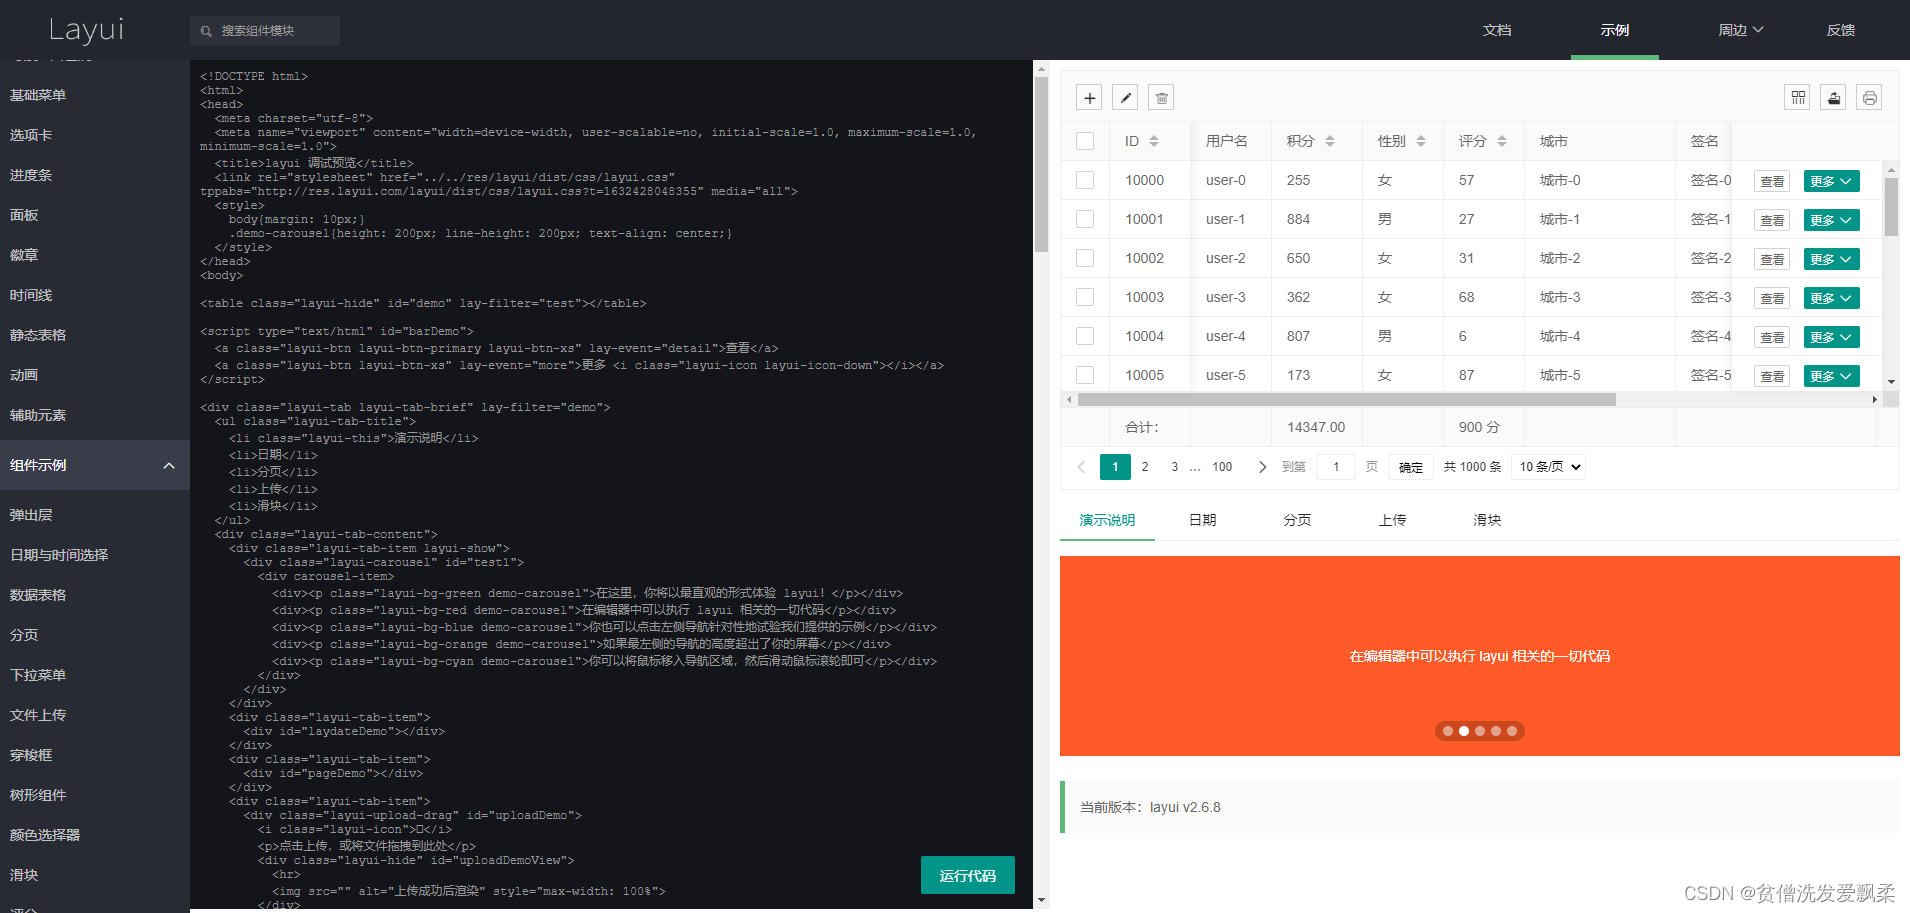Screen dimensions: 1910x913
Task: Select the fifth carousel indicator dot
Action: pos(1512,731)
